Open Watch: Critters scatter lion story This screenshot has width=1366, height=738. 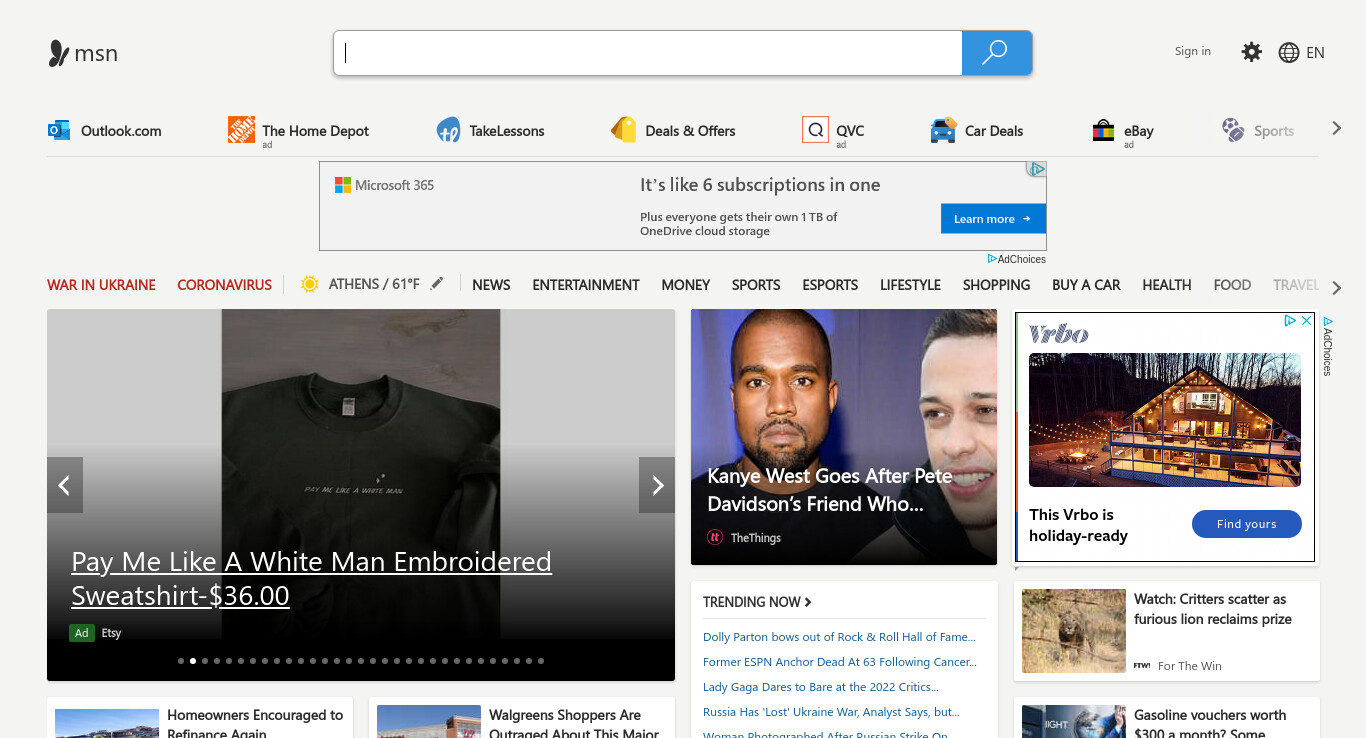1213,609
